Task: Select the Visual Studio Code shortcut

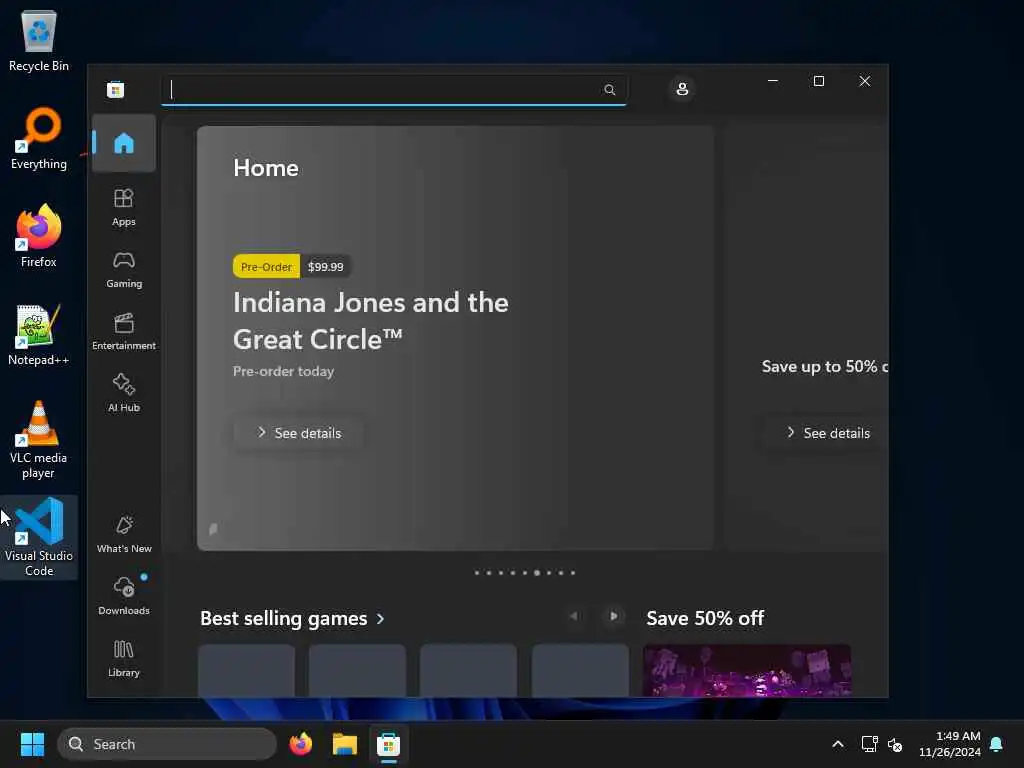Action: click(39, 537)
